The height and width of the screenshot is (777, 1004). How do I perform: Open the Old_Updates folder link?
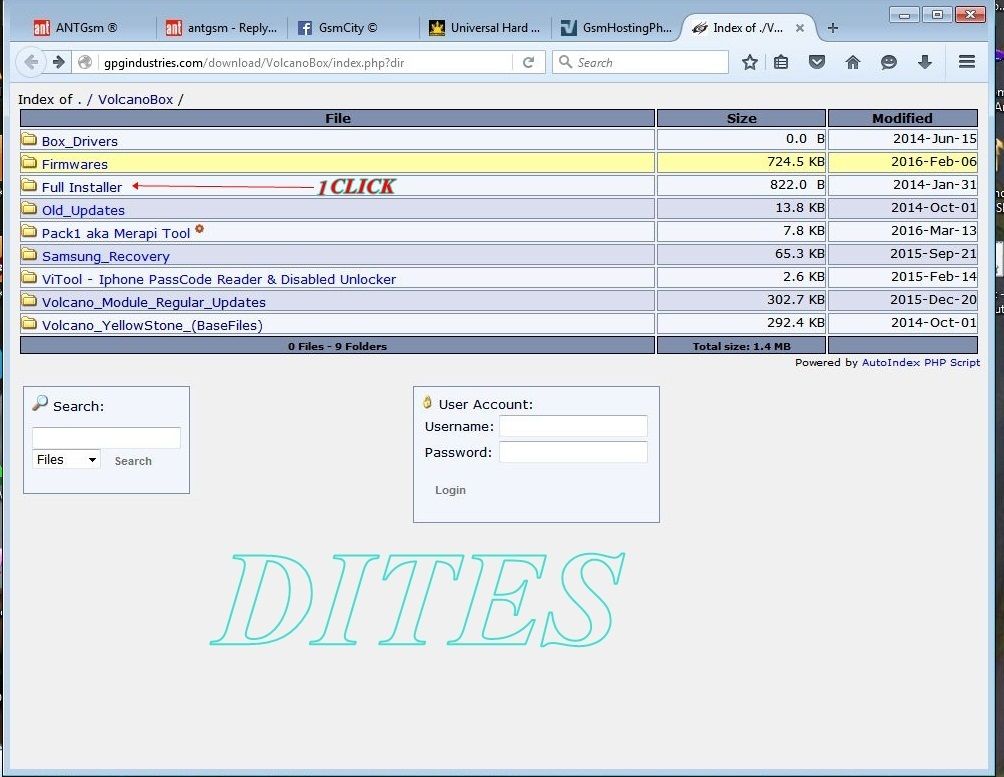coord(83,210)
